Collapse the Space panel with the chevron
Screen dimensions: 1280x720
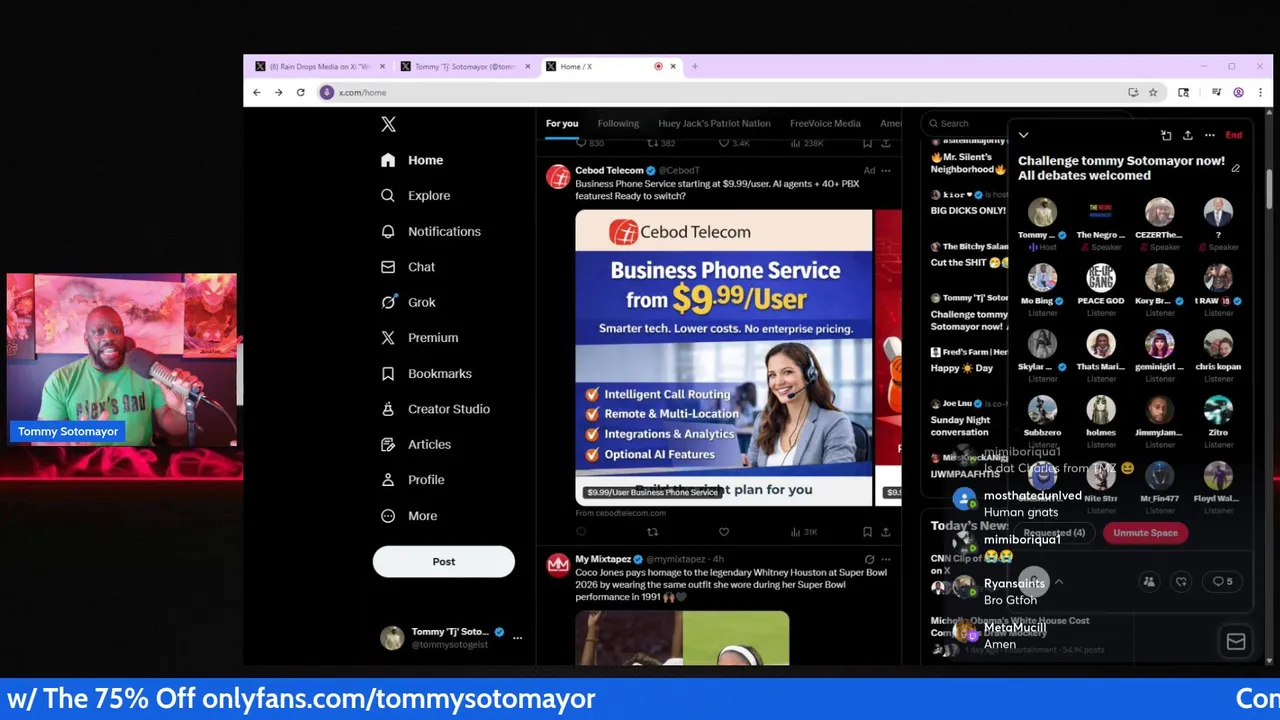click(x=1023, y=135)
